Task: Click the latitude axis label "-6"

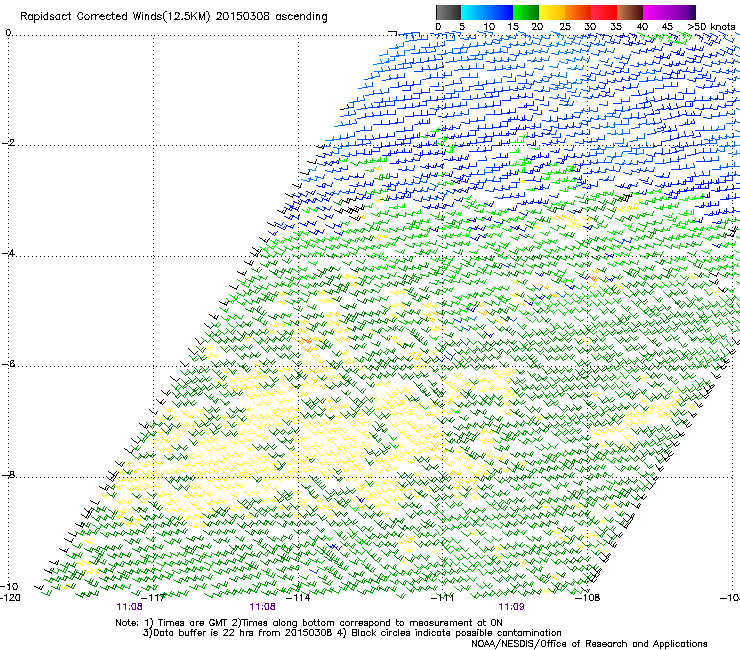Action: point(8,364)
